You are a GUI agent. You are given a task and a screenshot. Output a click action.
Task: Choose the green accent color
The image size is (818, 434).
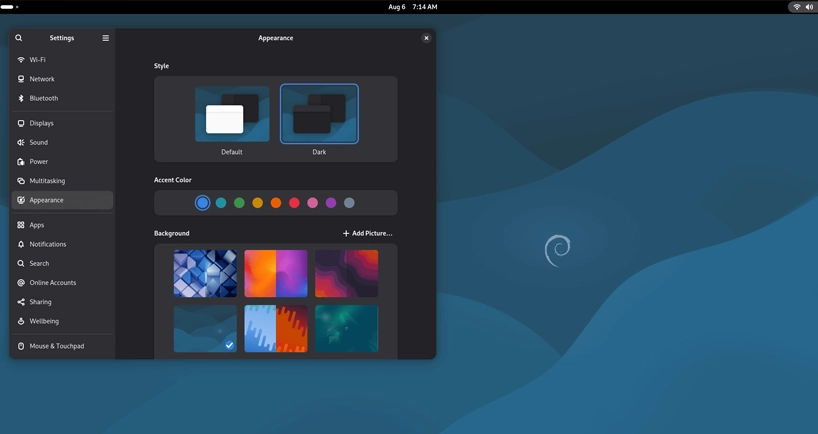tap(239, 203)
